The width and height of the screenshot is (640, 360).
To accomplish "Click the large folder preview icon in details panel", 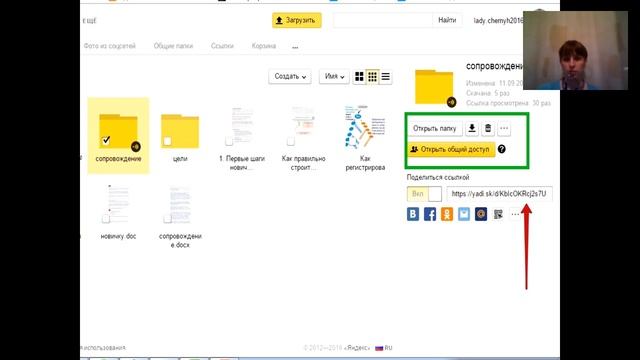I will tap(434, 87).
